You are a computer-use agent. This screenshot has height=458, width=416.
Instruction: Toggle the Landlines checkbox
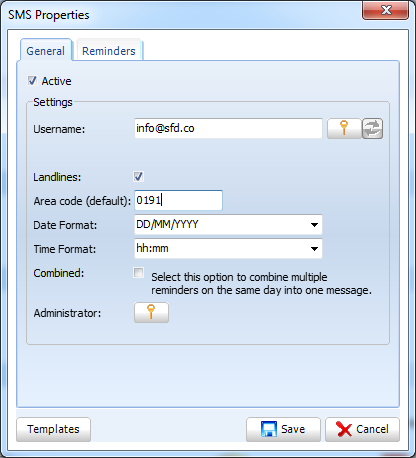coord(139,176)
